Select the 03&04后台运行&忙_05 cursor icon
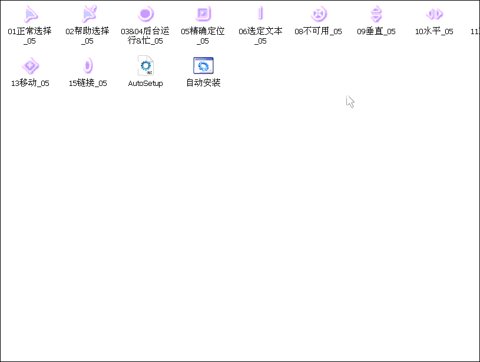The height and width of the screenshot is (362, 480). pos(146,14)
